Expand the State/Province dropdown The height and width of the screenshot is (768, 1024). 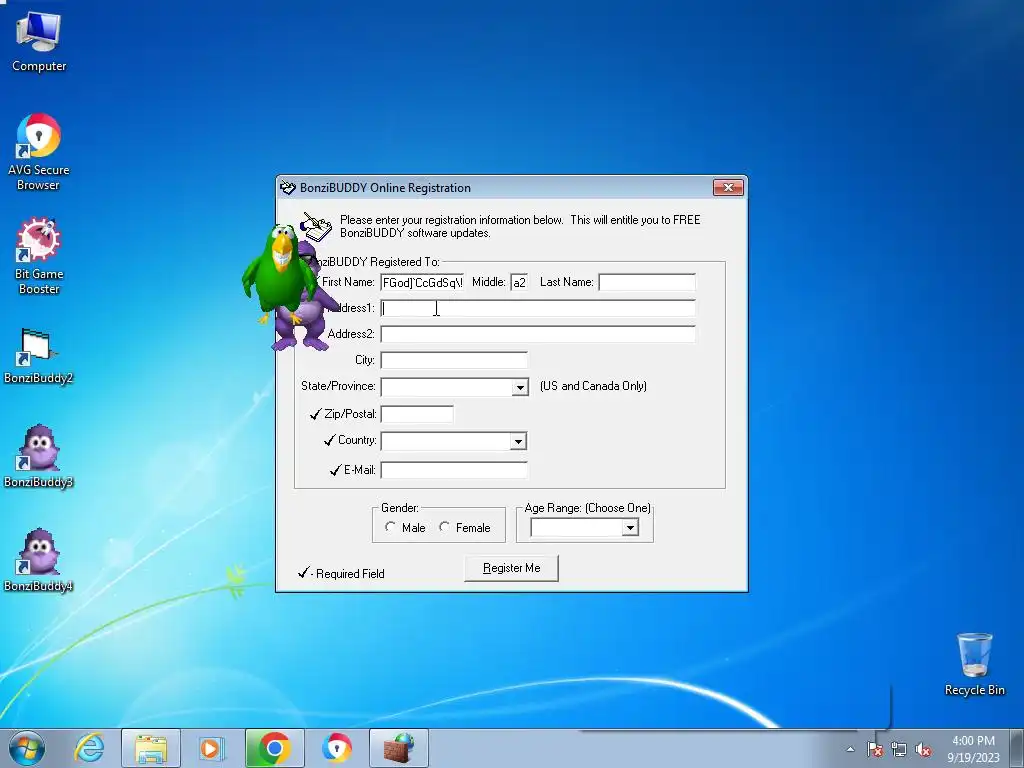point(520,387)
